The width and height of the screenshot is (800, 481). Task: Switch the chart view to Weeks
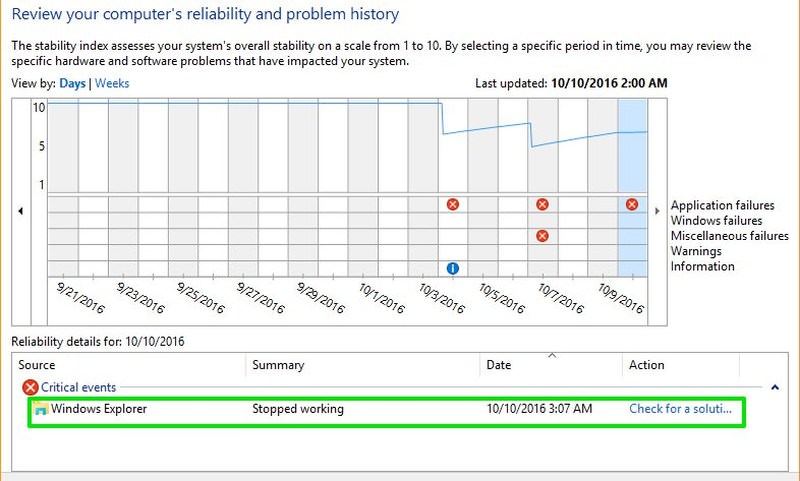[112, 83]
